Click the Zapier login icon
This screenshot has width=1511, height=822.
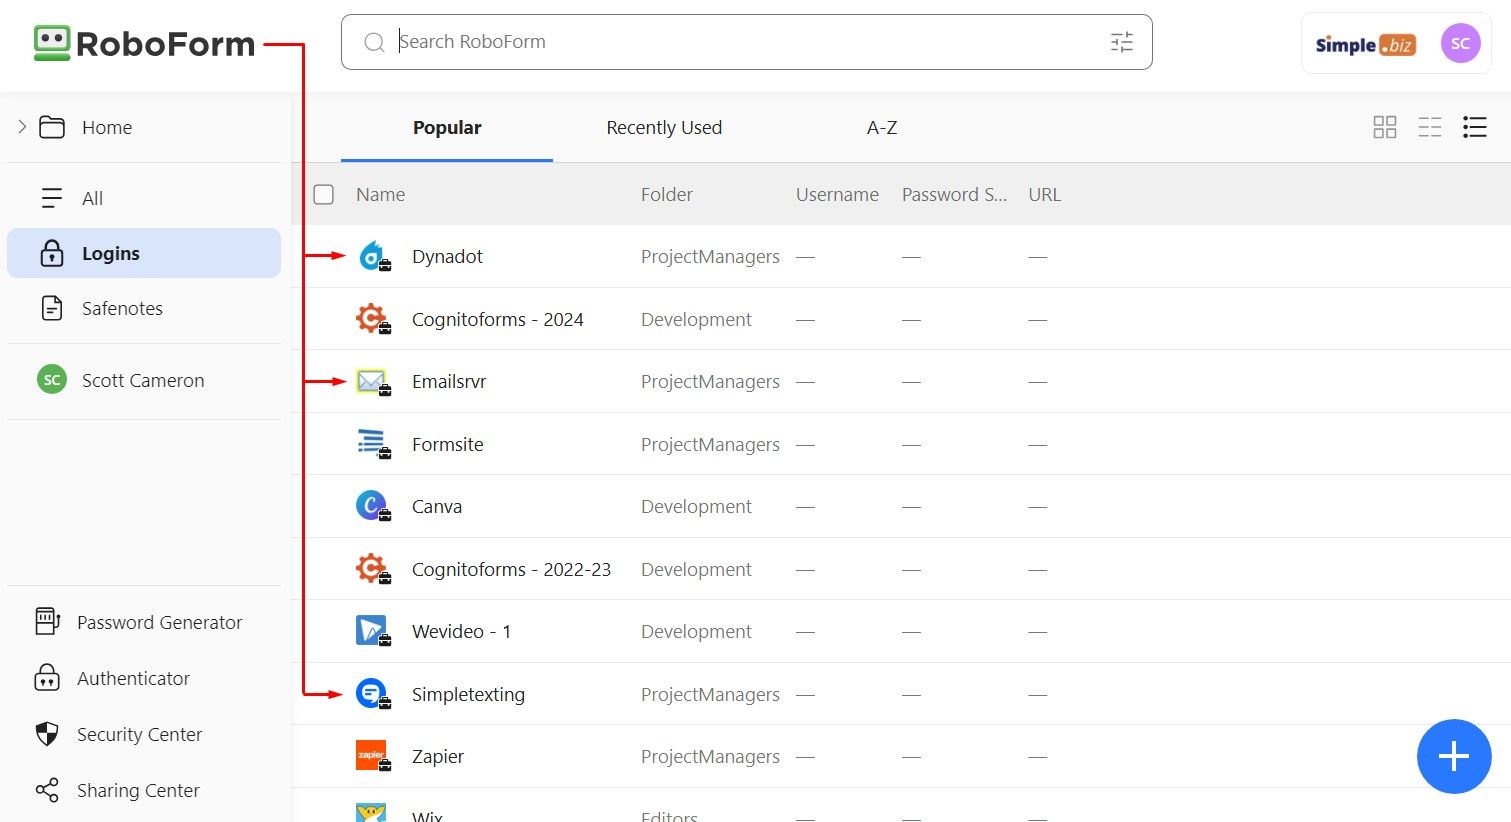372,757
